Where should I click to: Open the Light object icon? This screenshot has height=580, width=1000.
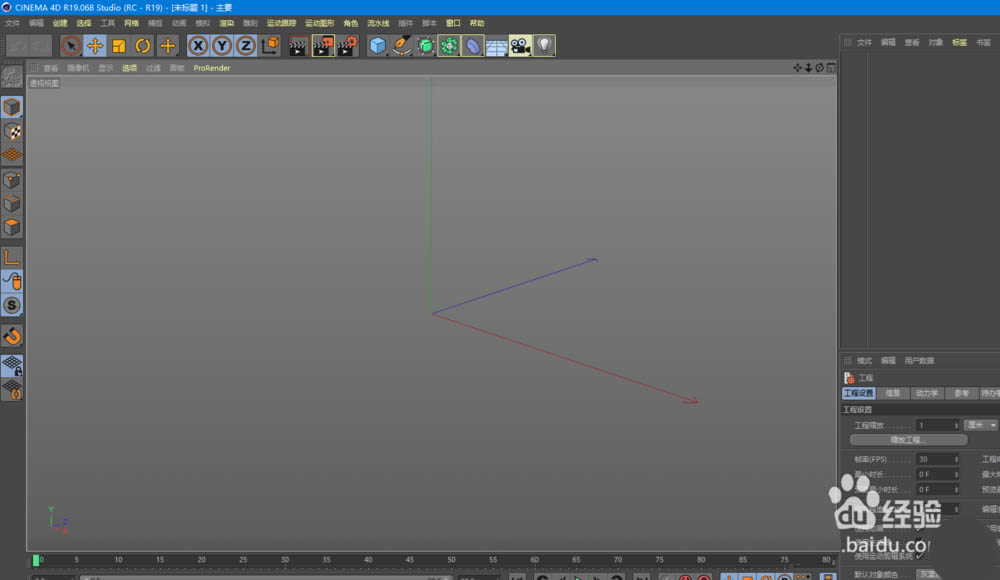pyautogui.click(x=544, y=45)
